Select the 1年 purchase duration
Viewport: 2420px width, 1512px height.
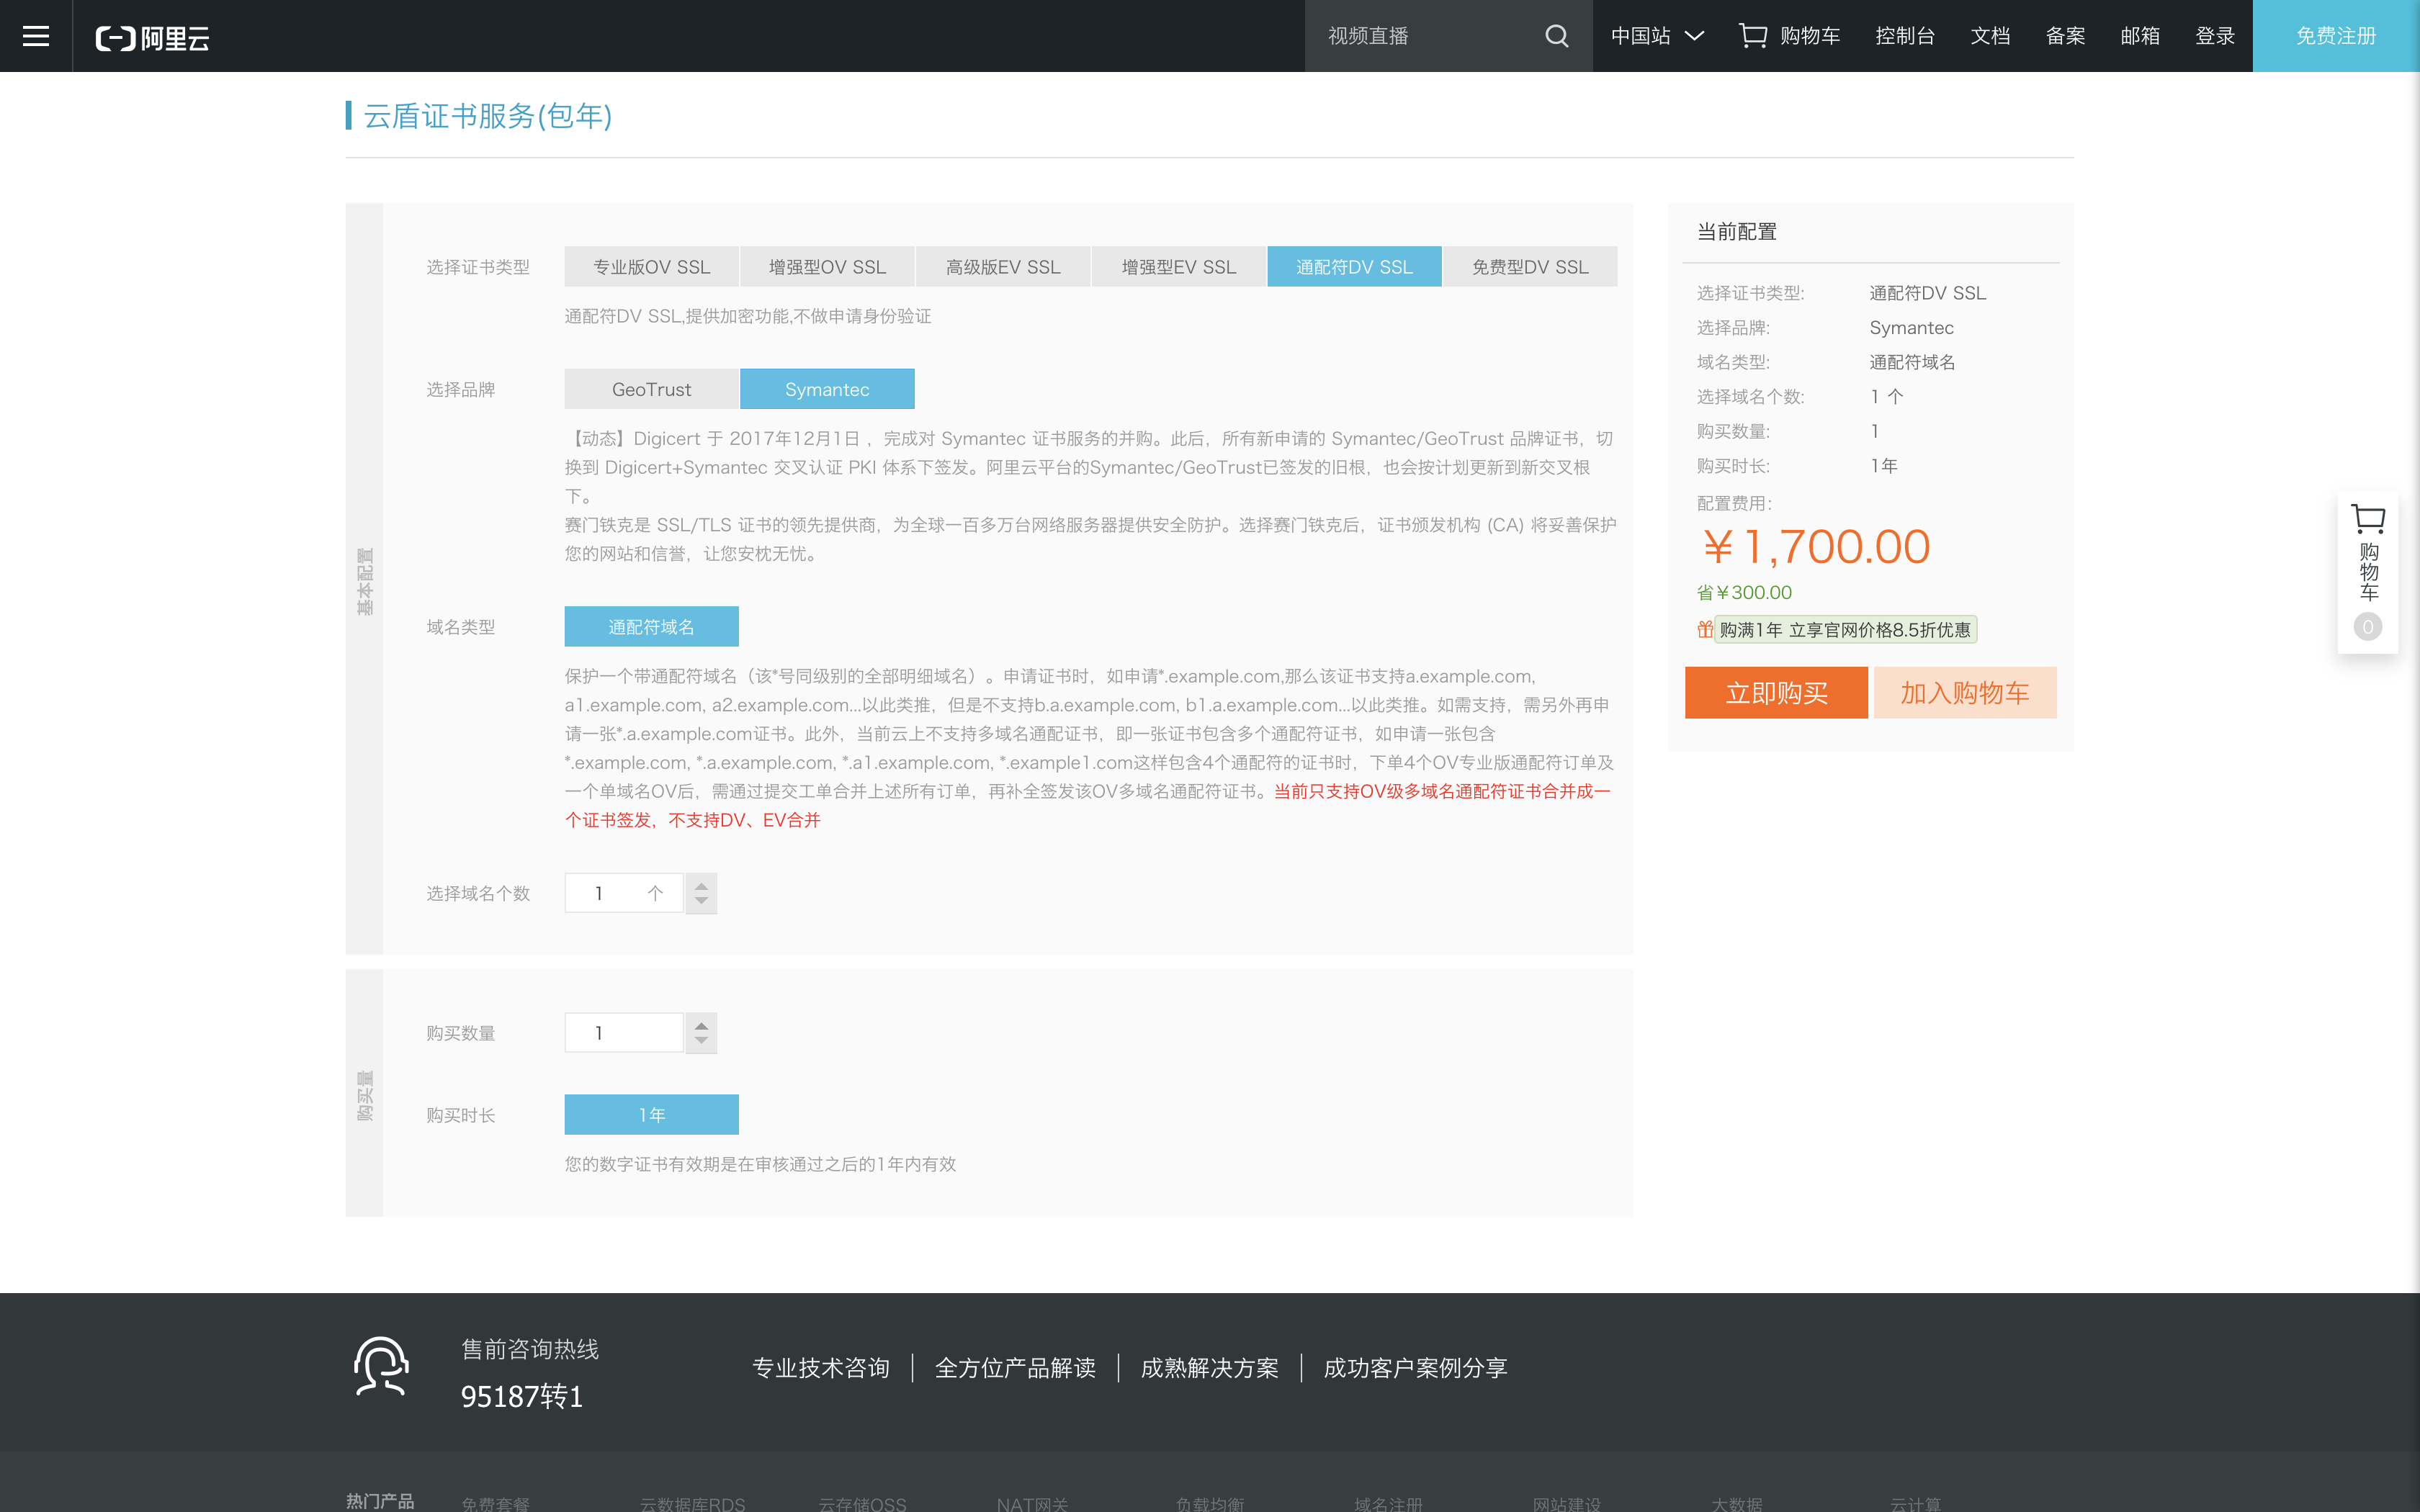pos(652,1115)
